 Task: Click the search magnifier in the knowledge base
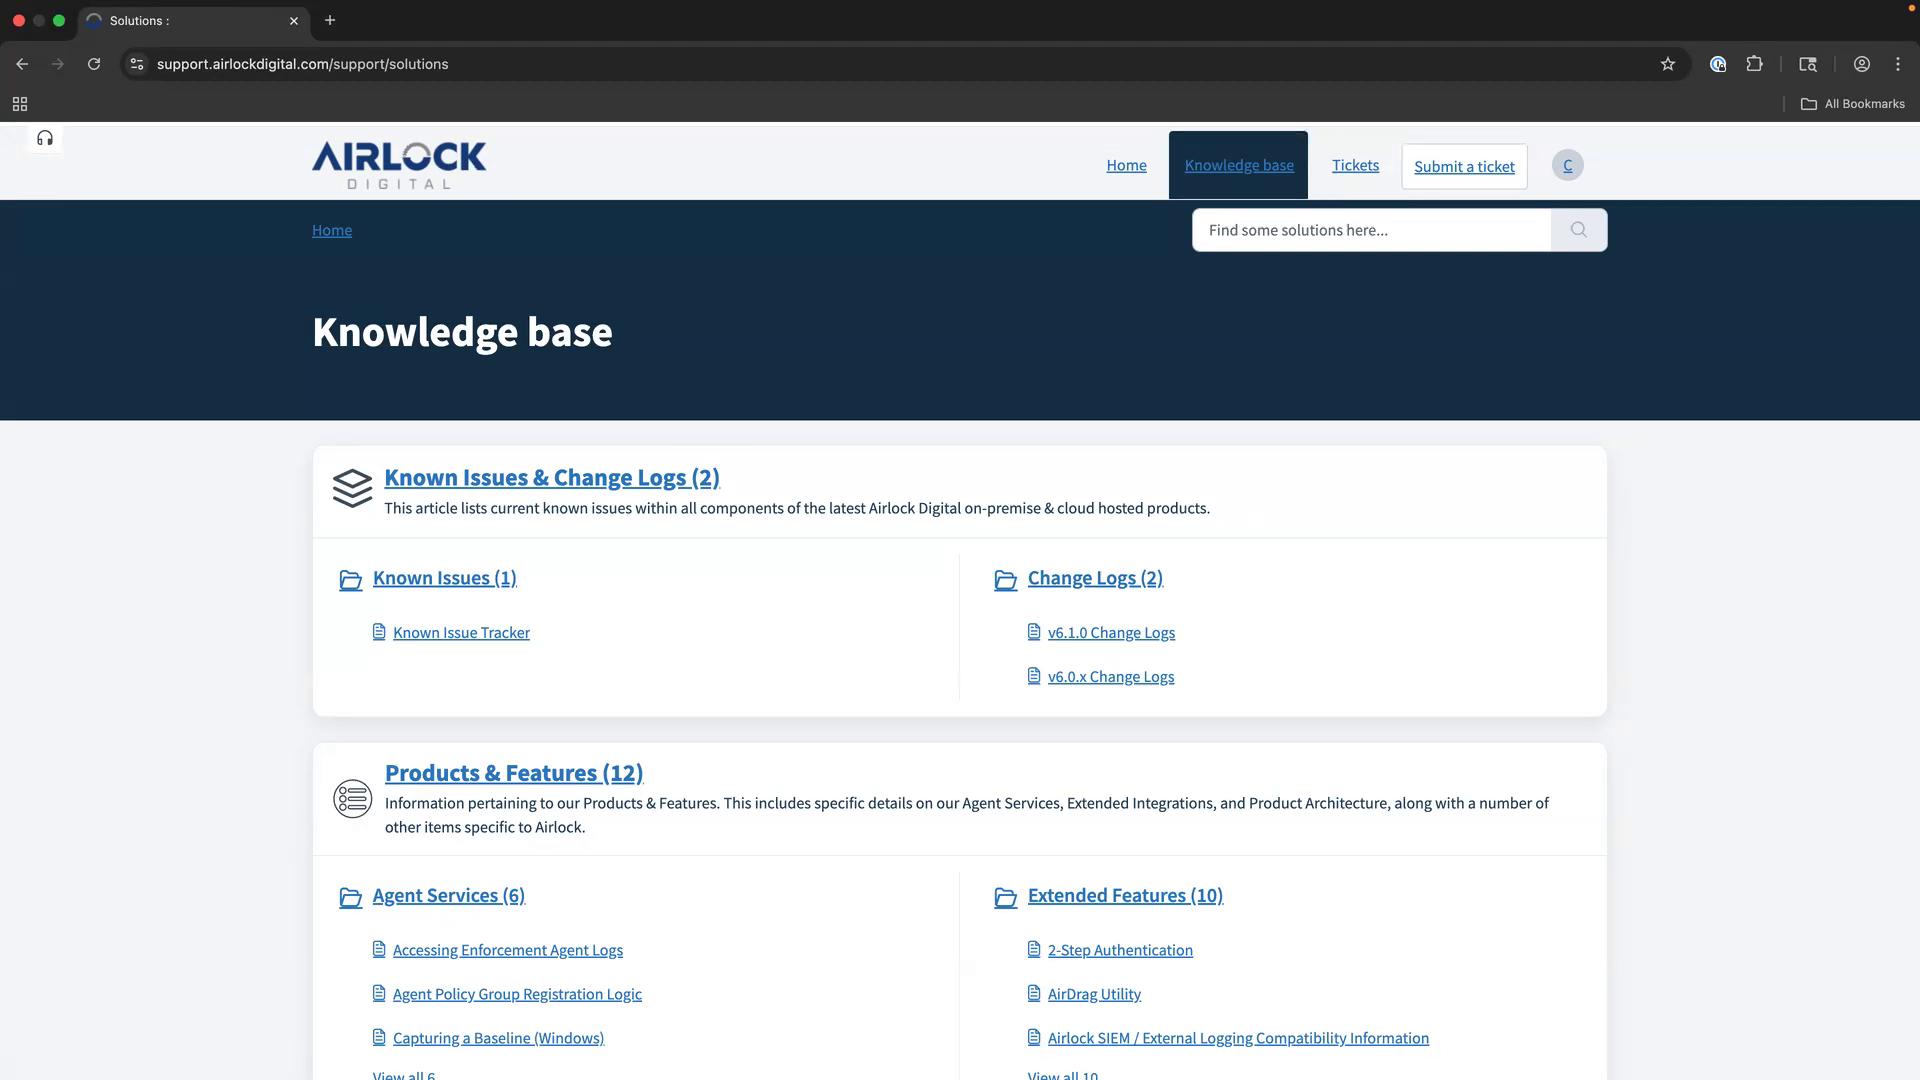1578,230
